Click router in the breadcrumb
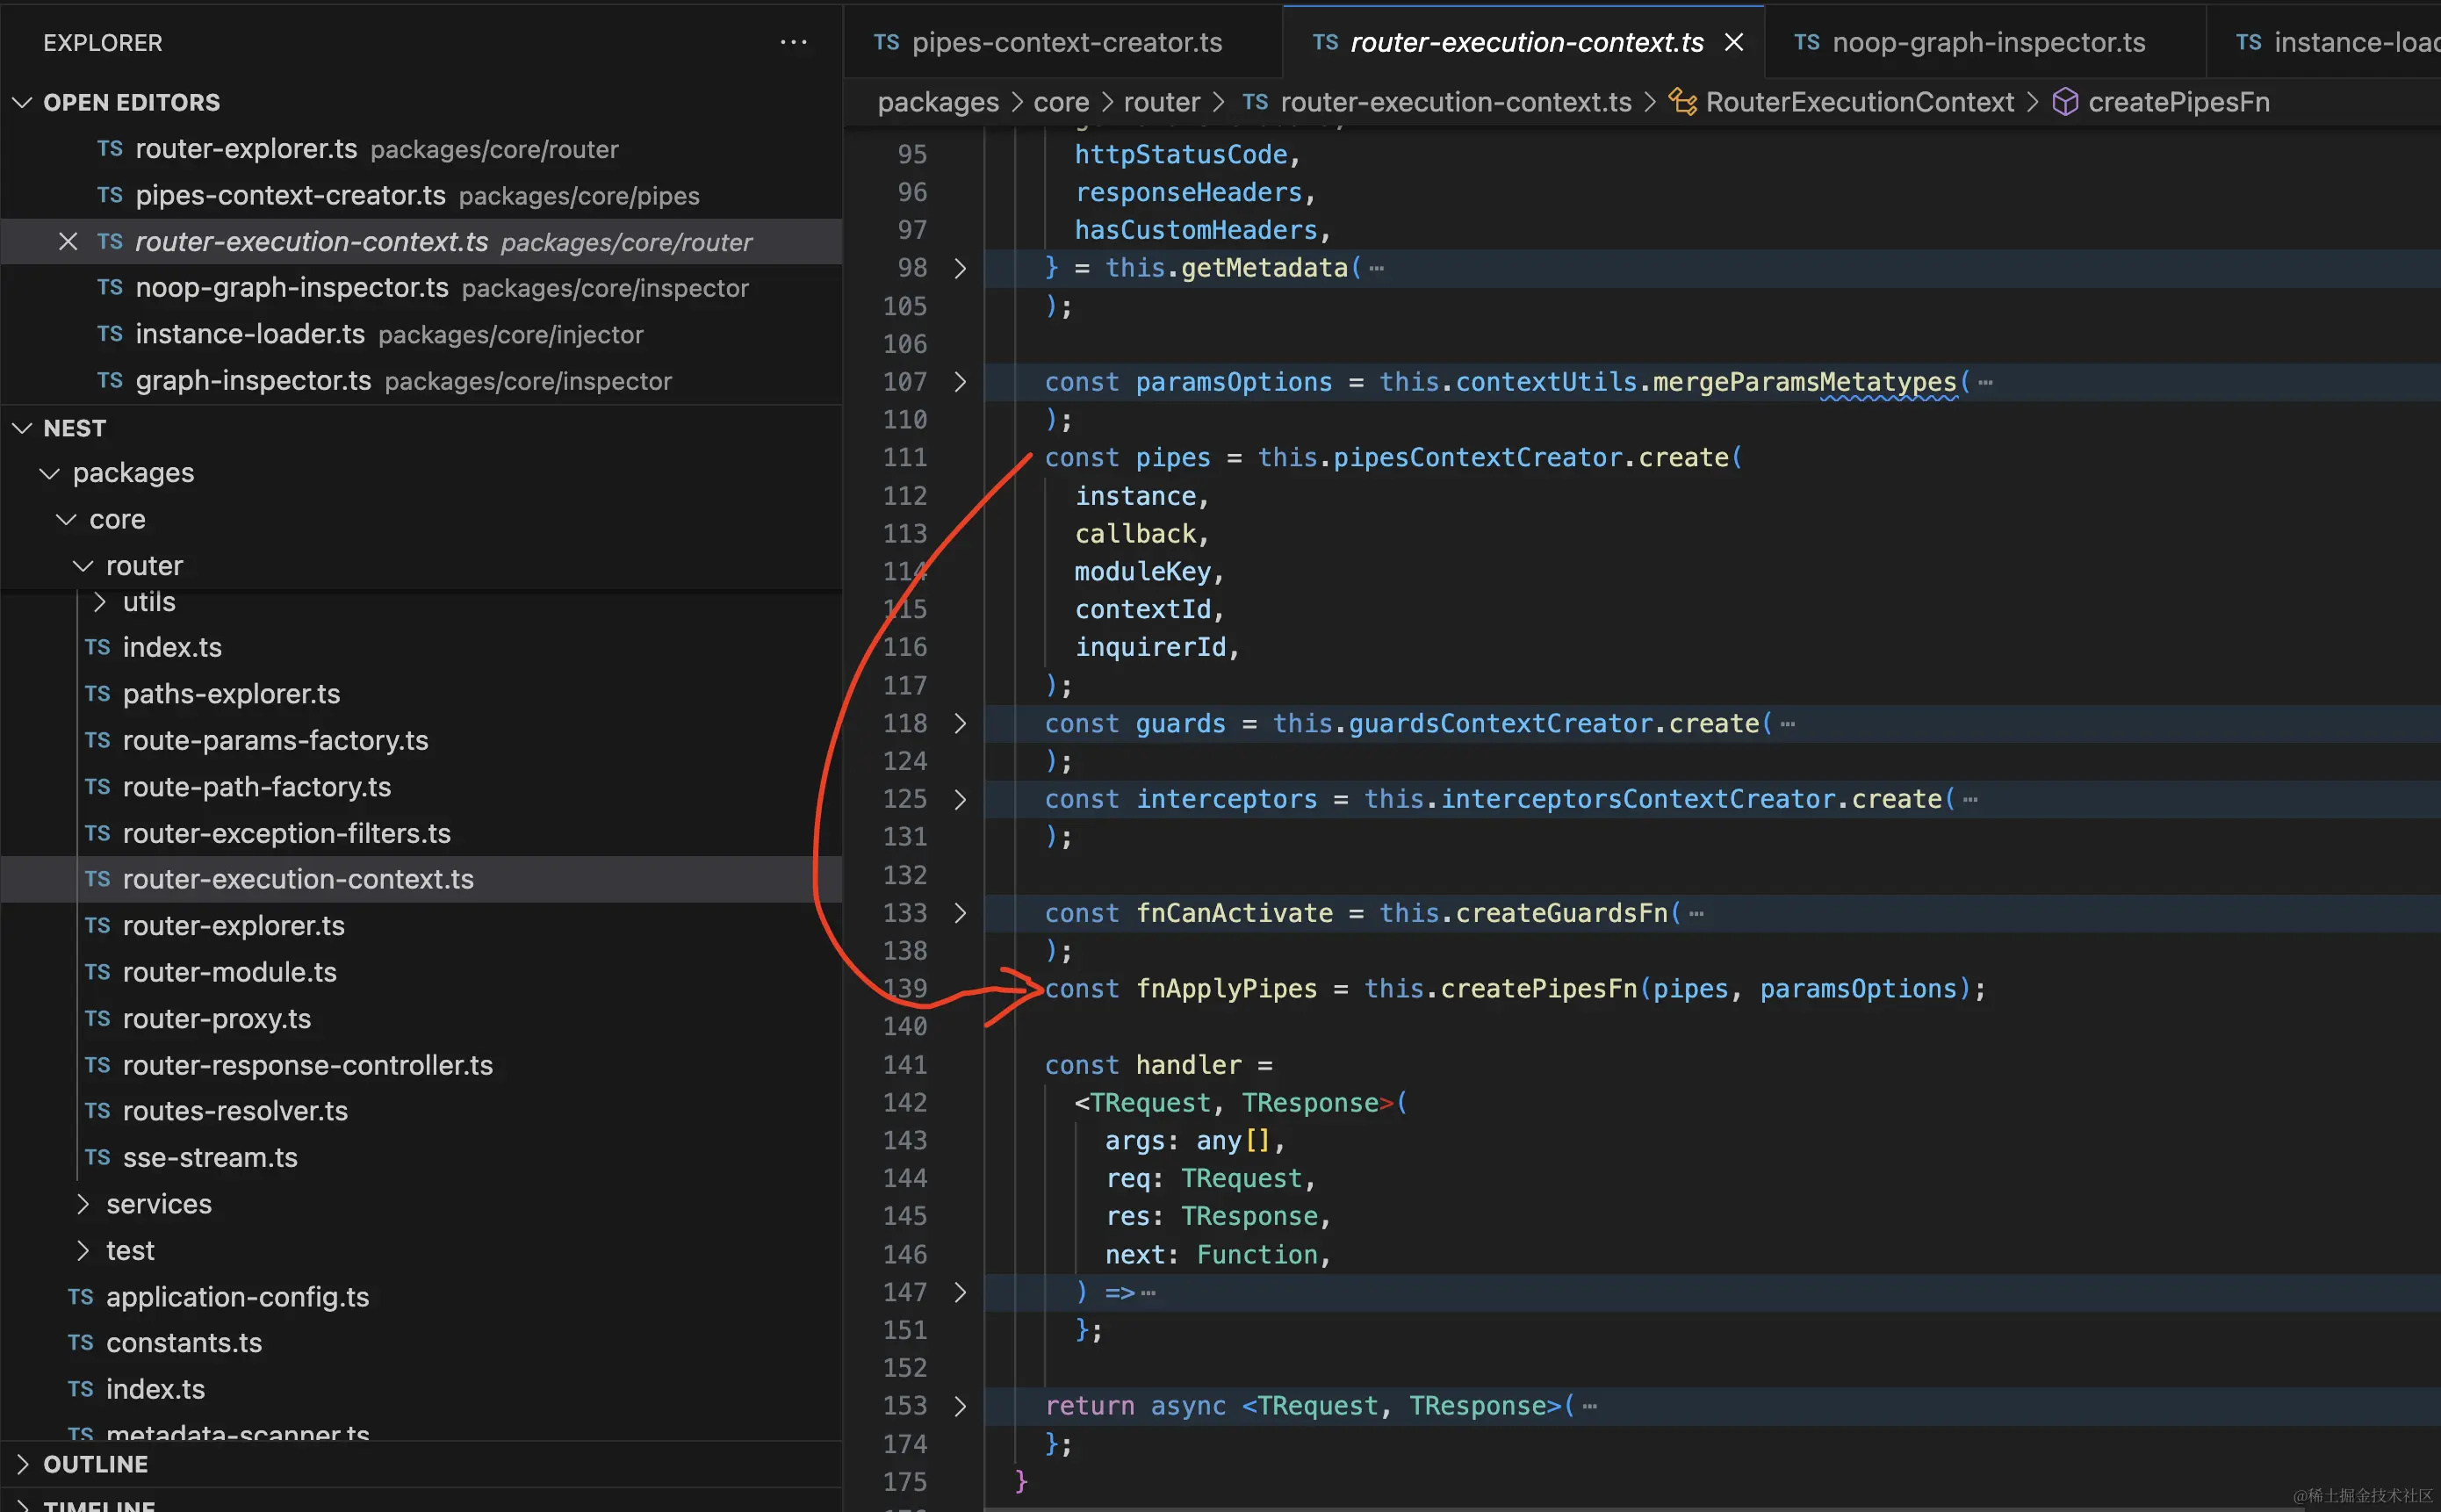2441x1512 pixels. tap(1161, 102)
